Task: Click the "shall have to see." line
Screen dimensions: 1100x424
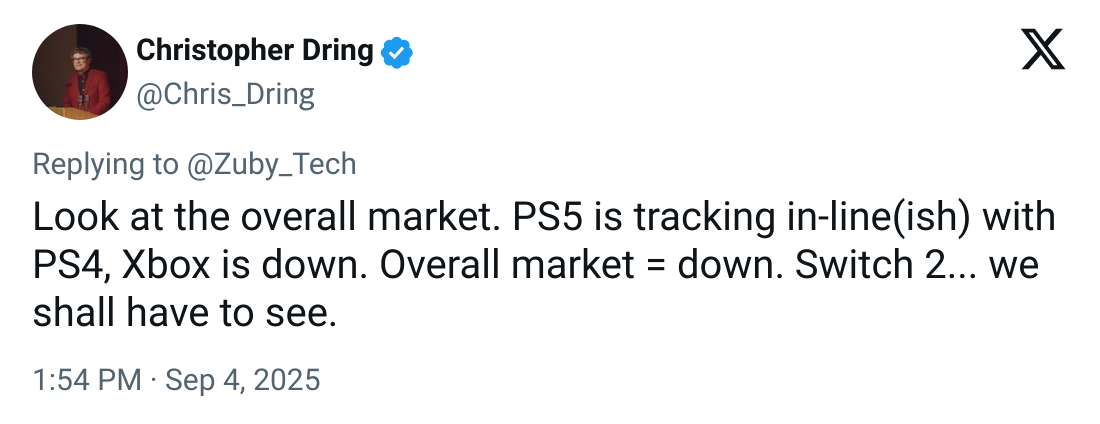Action: (x=182, y=314)
